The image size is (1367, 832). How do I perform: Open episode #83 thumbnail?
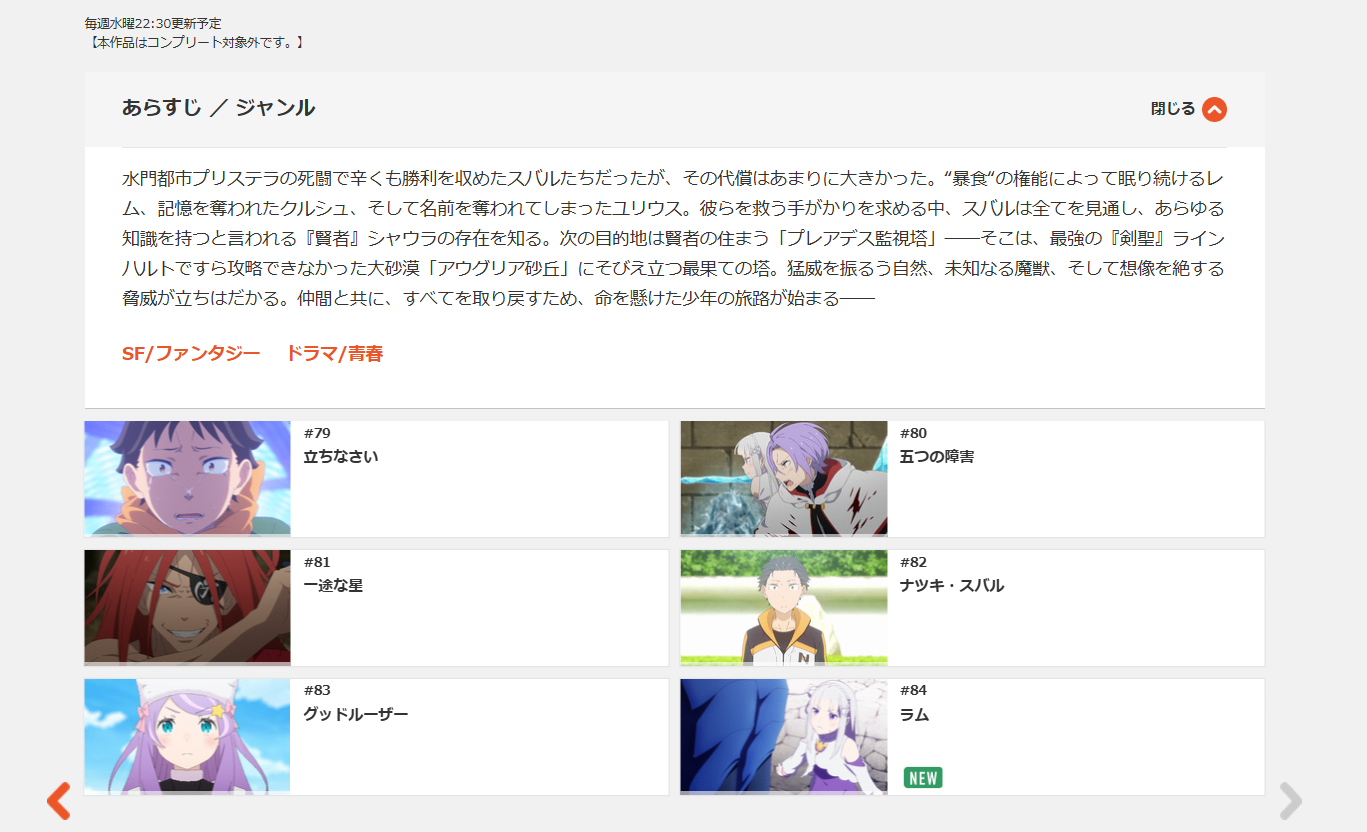(187, 737)
